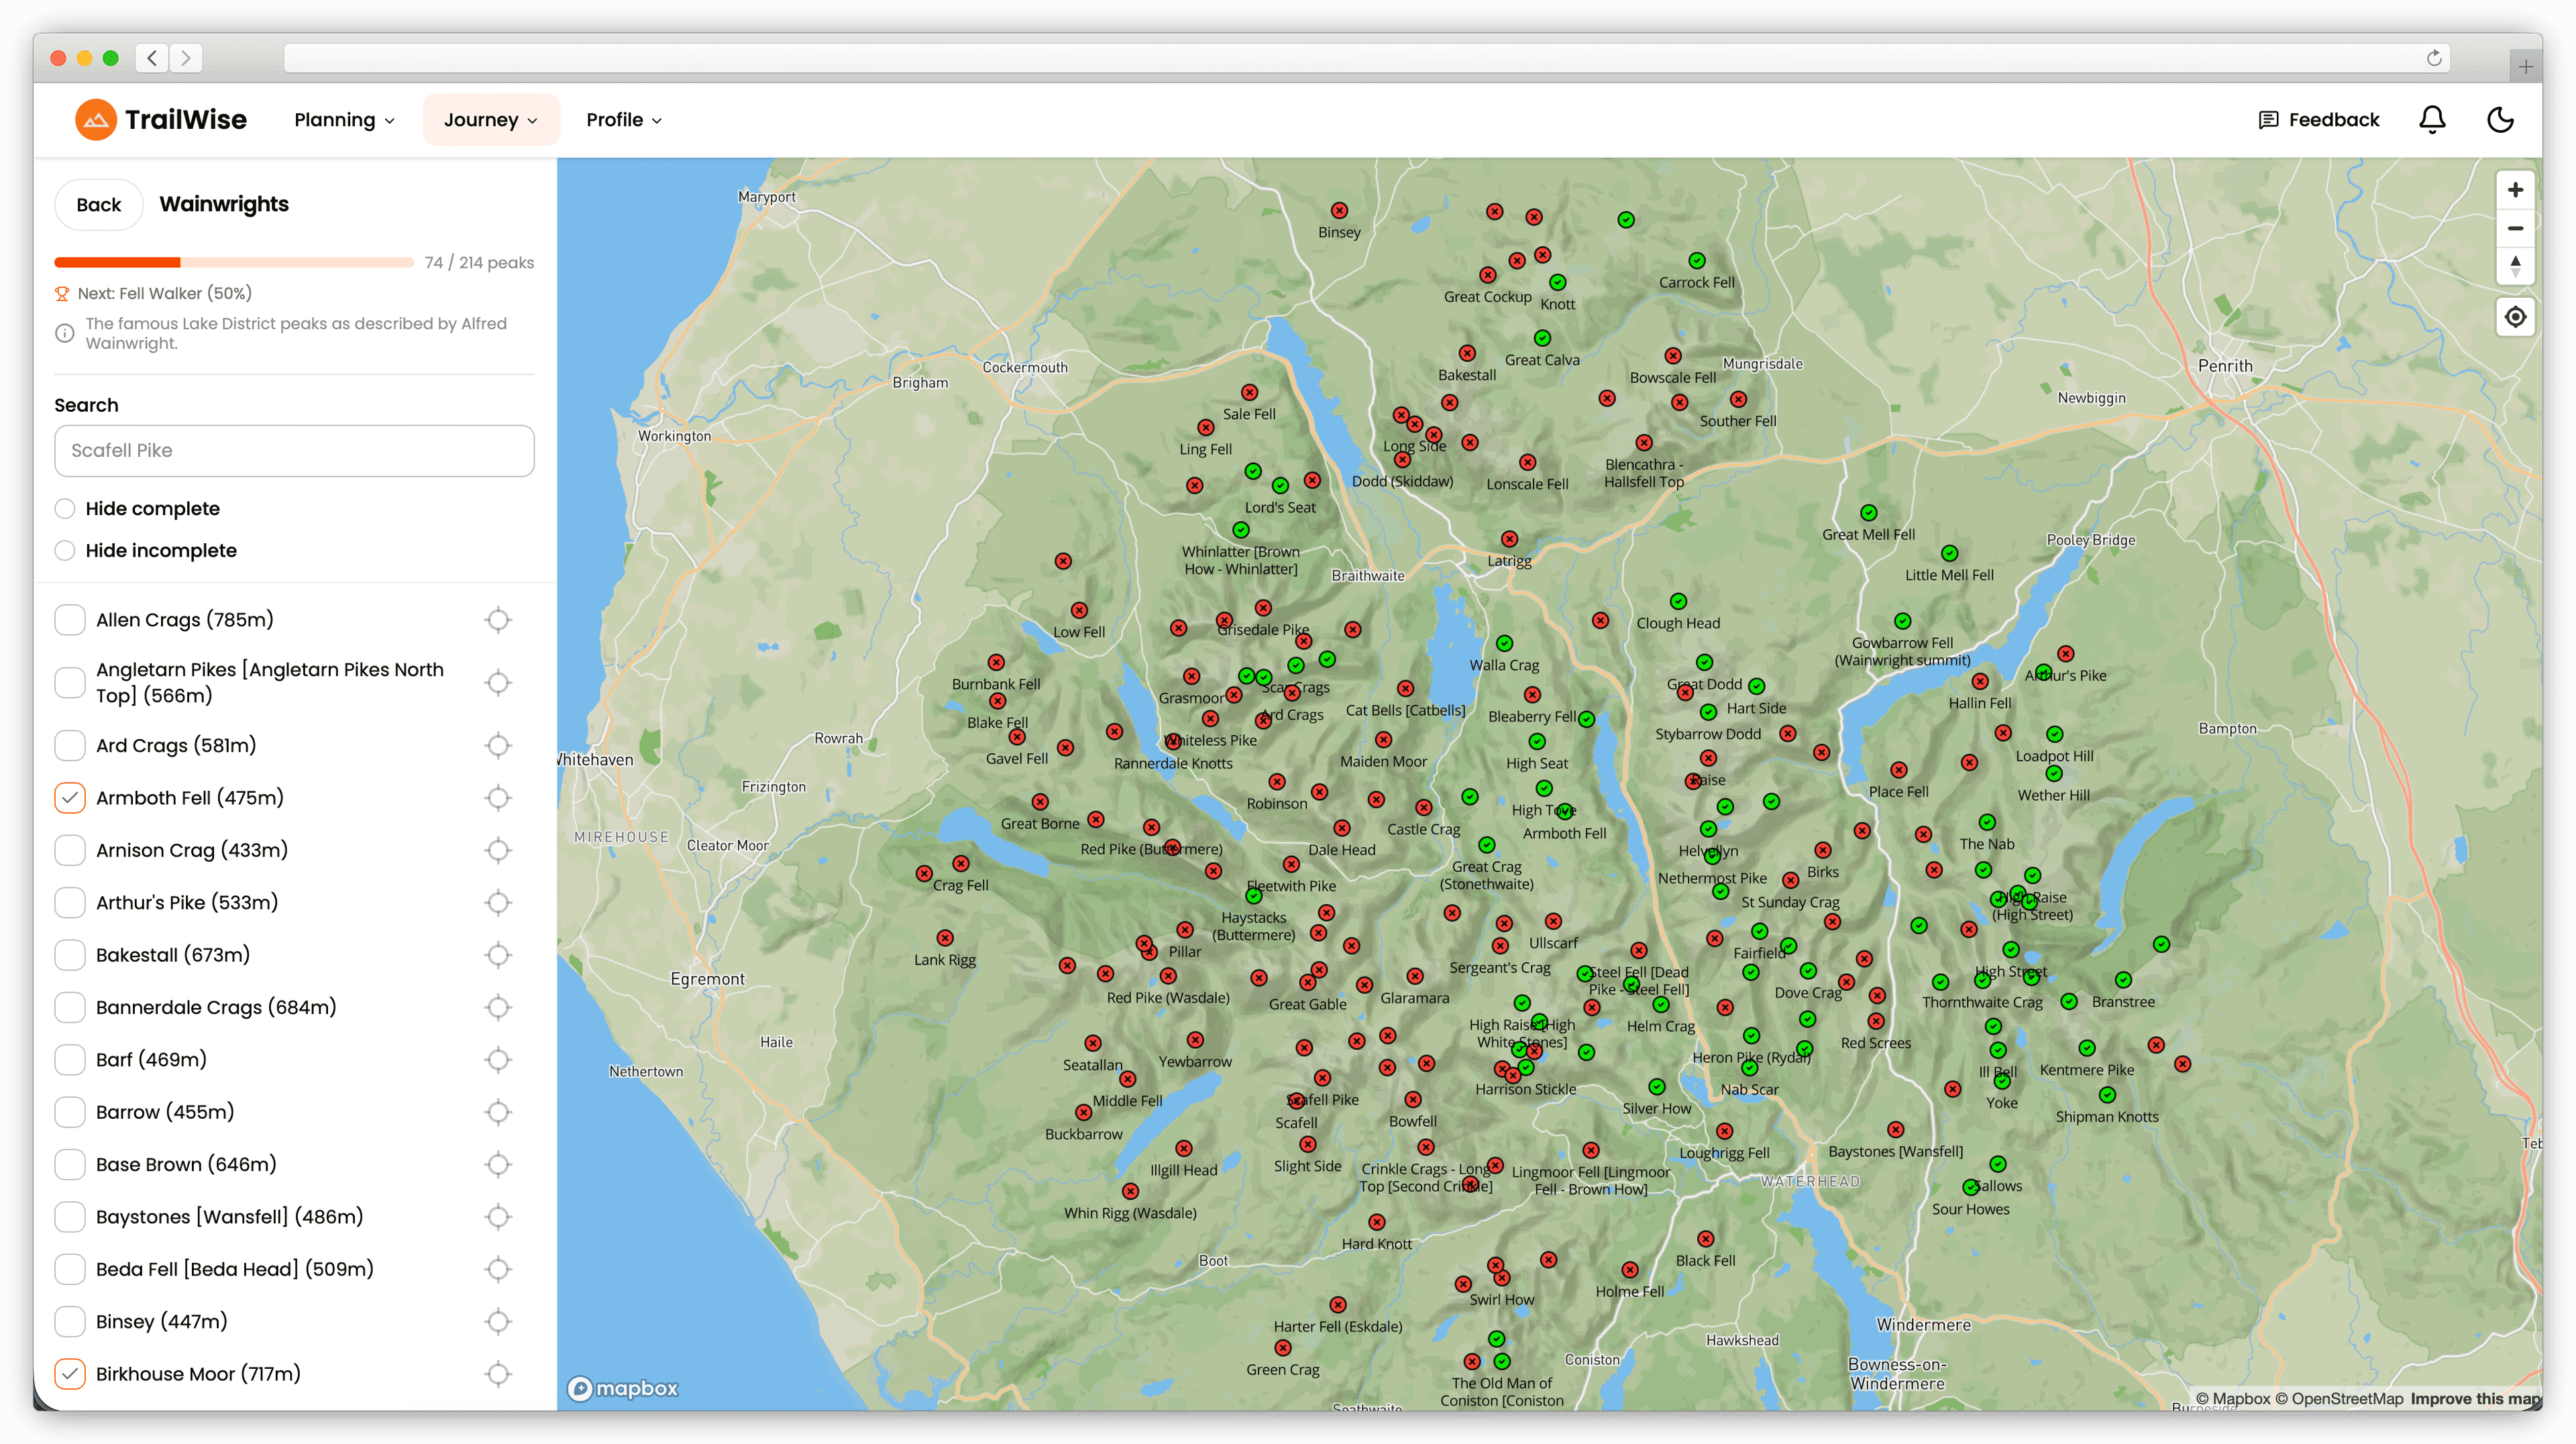Screen dimensions: 2576x1444
Task: Open the Feedback dialog
Action: 2320,119
